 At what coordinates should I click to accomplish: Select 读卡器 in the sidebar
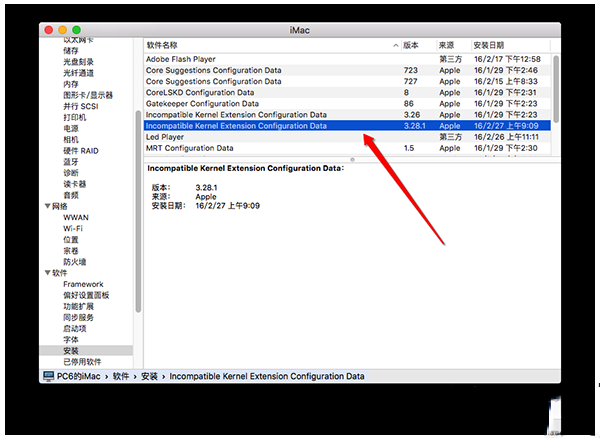click(75, 184)
